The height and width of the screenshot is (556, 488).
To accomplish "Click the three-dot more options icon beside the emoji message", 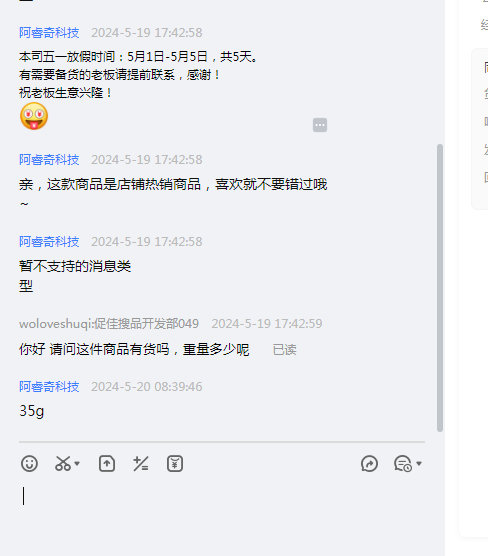I will (320, 125).
